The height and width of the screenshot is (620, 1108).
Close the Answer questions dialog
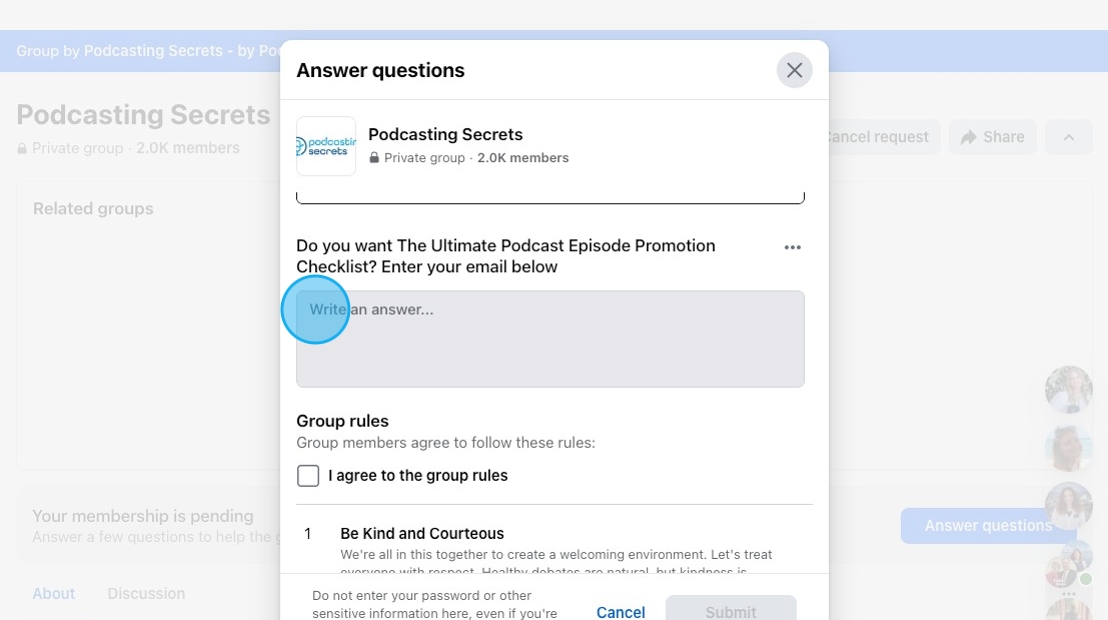click(794, 70)
